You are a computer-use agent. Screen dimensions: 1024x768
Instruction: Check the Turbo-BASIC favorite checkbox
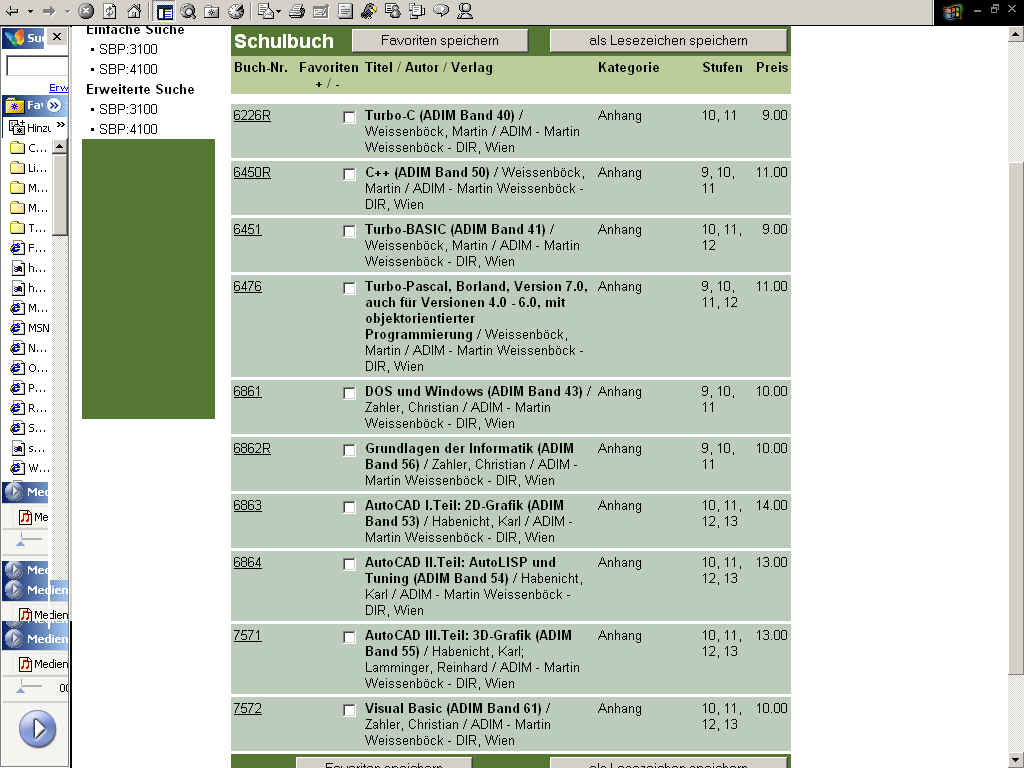coord(349,231)
